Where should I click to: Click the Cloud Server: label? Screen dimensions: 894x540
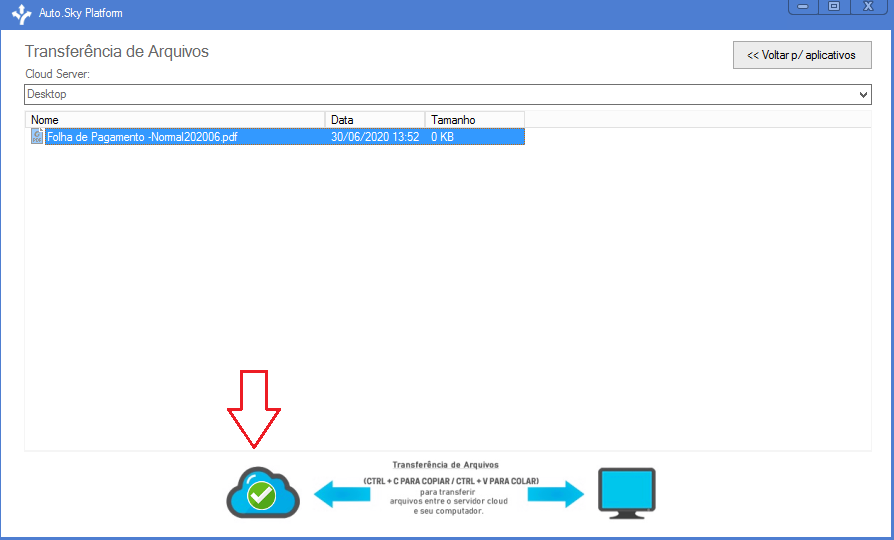click(x=58, y=74)
